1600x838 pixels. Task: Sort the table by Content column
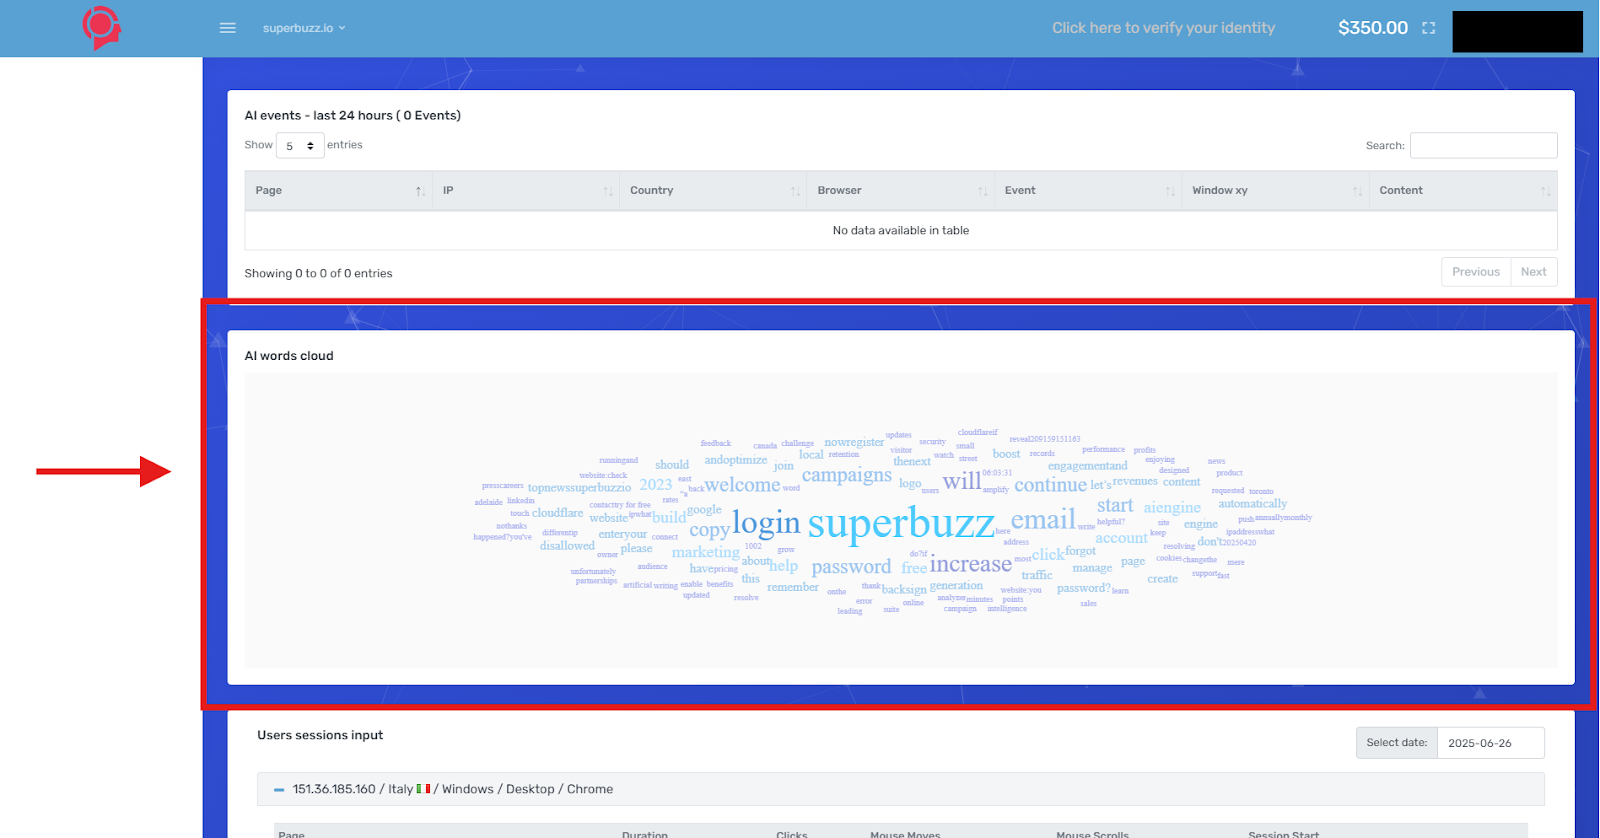coord(1464,190)
